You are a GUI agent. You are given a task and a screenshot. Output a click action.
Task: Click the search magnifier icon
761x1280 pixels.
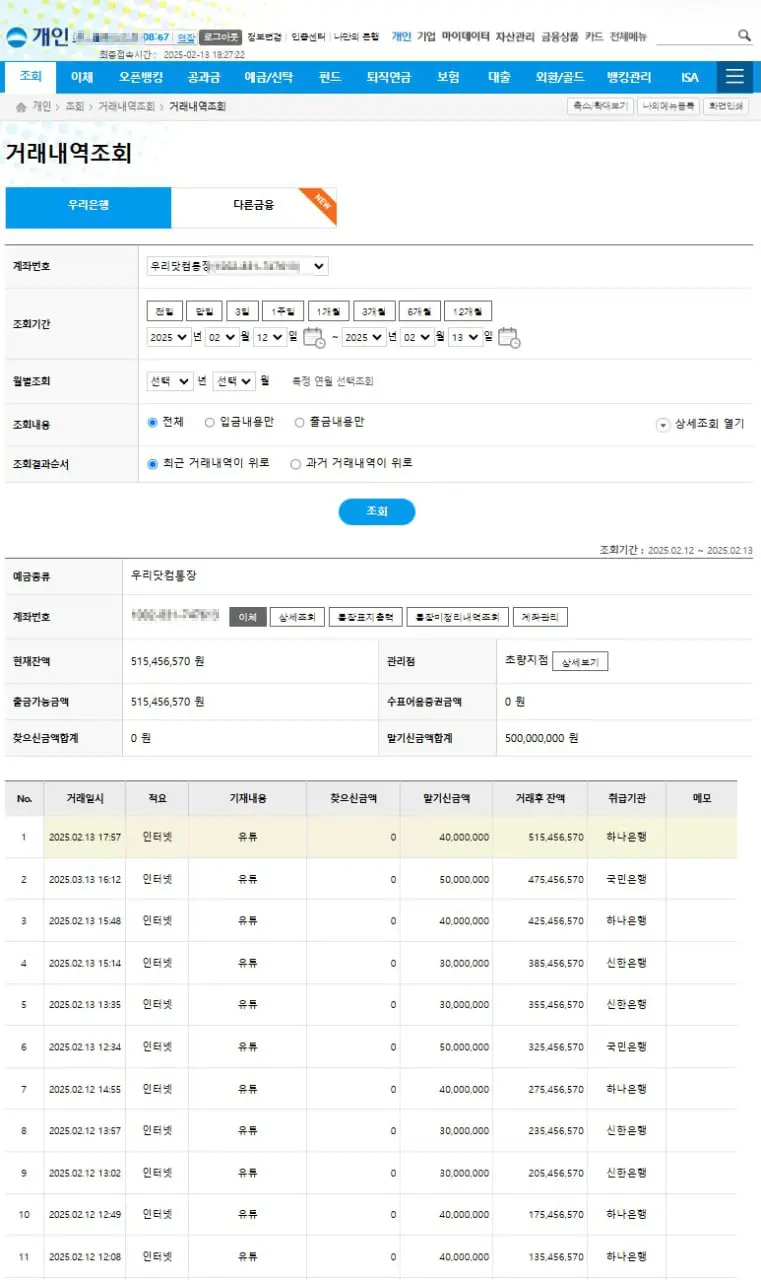point(744,35)
